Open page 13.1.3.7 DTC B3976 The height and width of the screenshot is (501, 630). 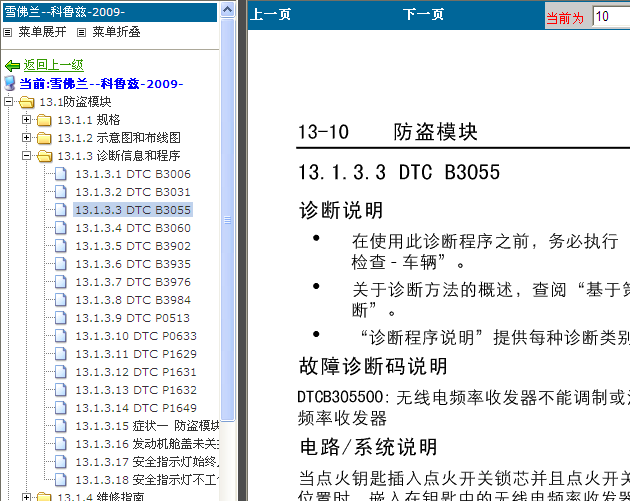click(x=133, y=282)
